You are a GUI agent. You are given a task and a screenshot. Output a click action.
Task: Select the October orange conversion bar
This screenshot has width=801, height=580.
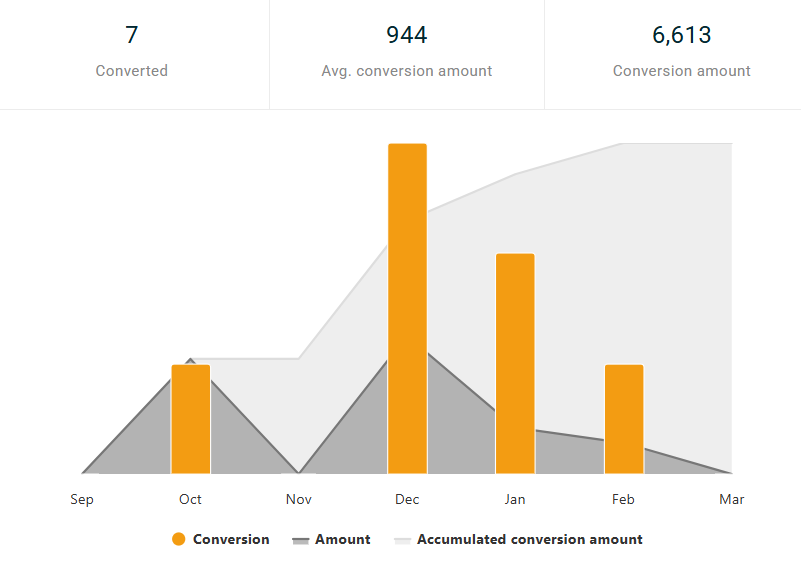pos(190,419)
